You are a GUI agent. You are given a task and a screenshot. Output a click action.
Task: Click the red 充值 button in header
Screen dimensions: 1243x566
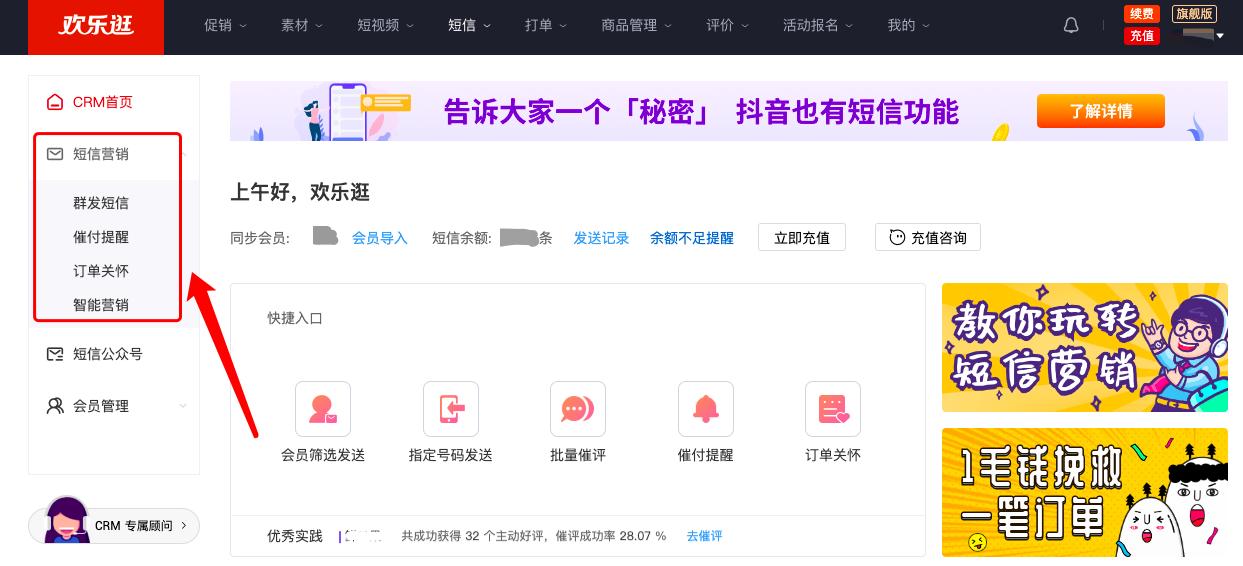[1141, 36]
